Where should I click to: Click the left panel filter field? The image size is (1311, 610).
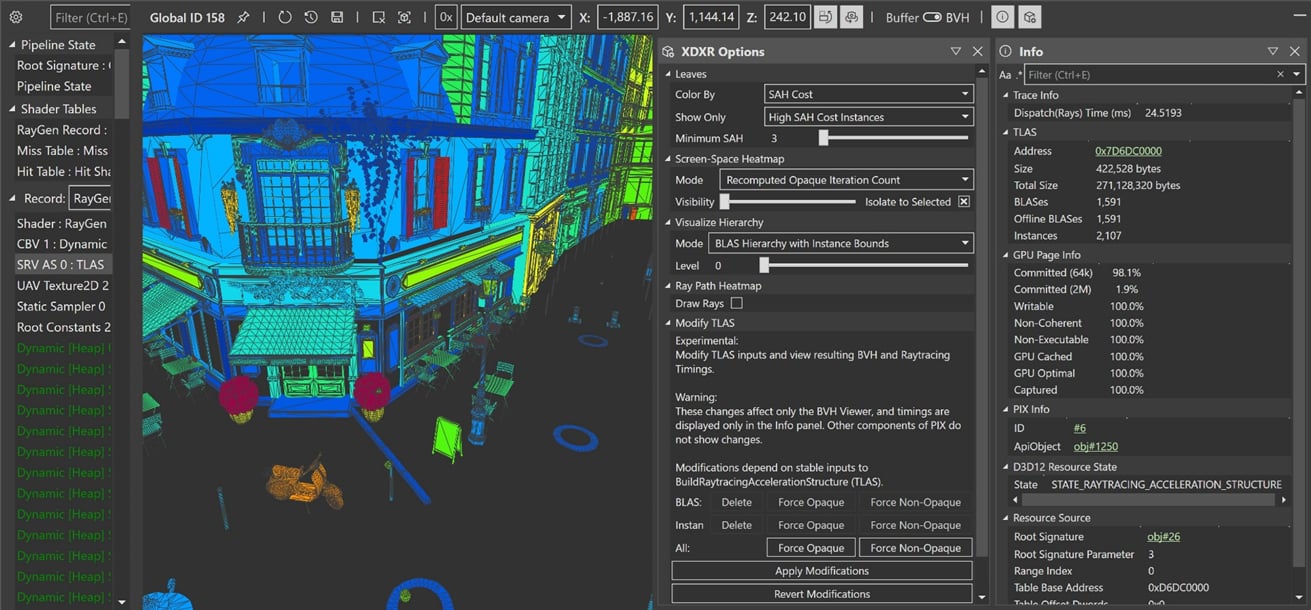[x=88, y=17]
